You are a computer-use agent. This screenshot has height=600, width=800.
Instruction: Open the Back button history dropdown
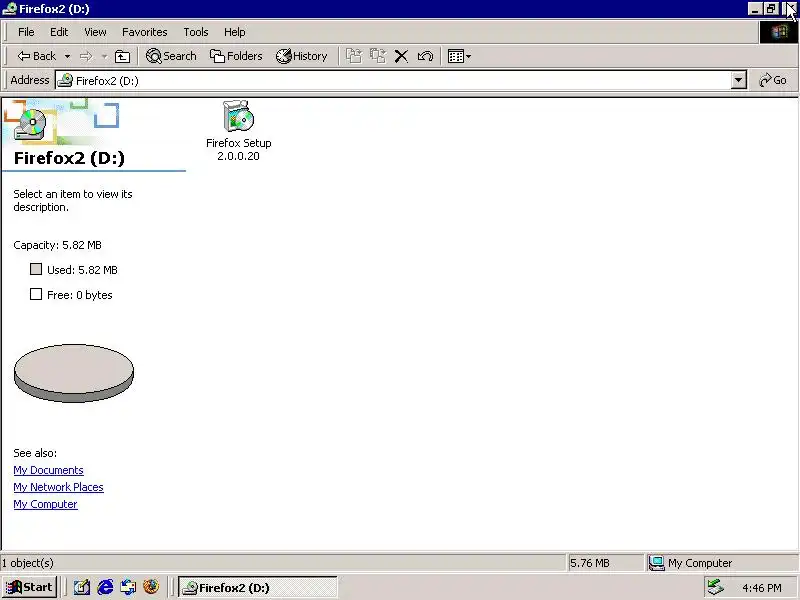[x=67, y=56]
